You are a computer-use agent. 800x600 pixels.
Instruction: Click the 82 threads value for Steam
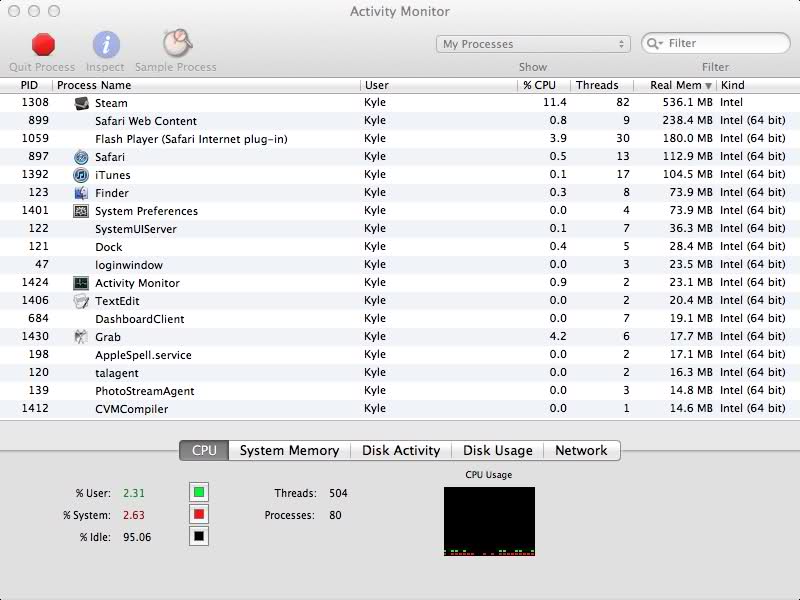click(622, 102)
